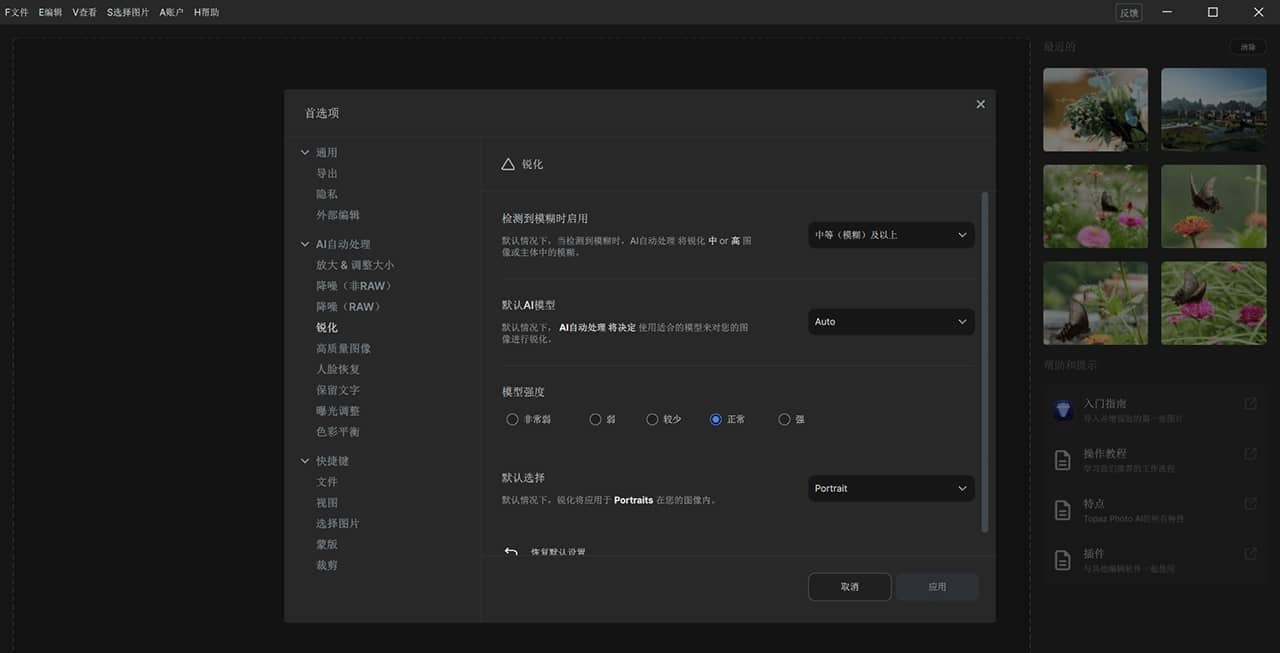Open the recent flower bouquet thumbnail
The width and height of the screenshot is (1280, 653).
click(1095, 110)
